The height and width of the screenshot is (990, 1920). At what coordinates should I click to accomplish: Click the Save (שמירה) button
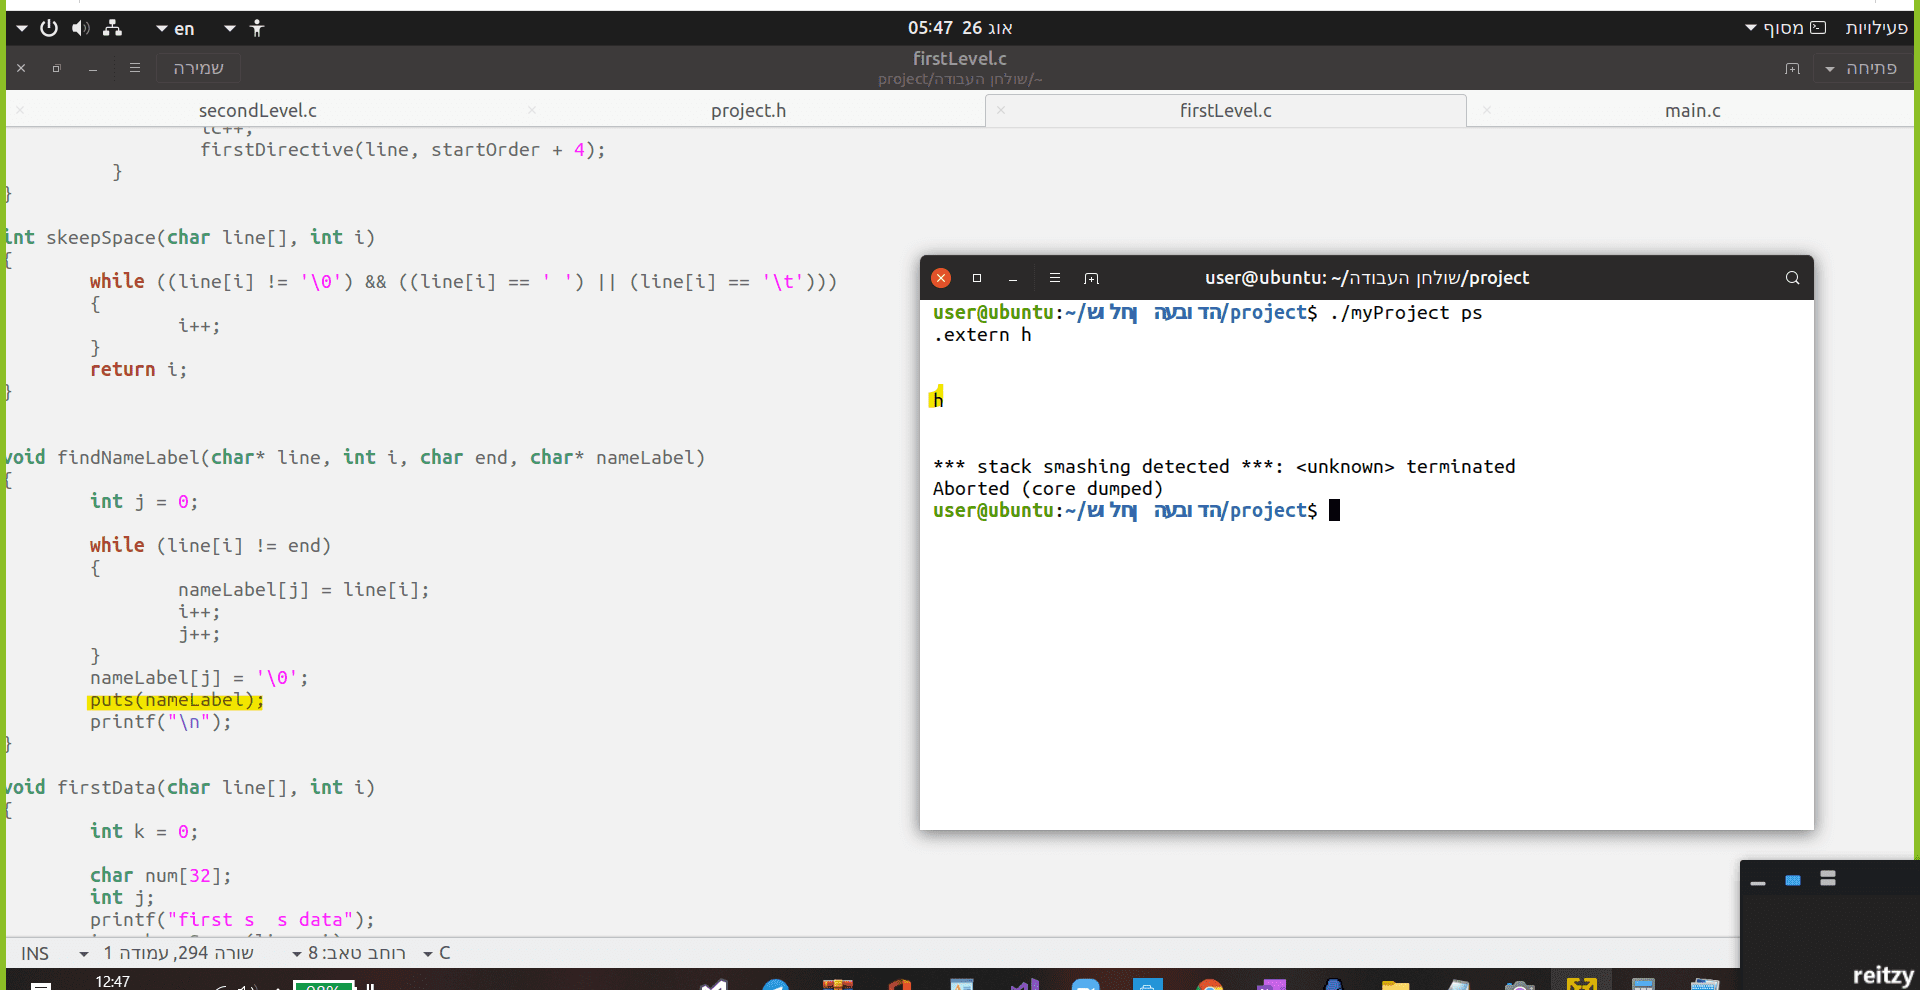coord(198,68)
